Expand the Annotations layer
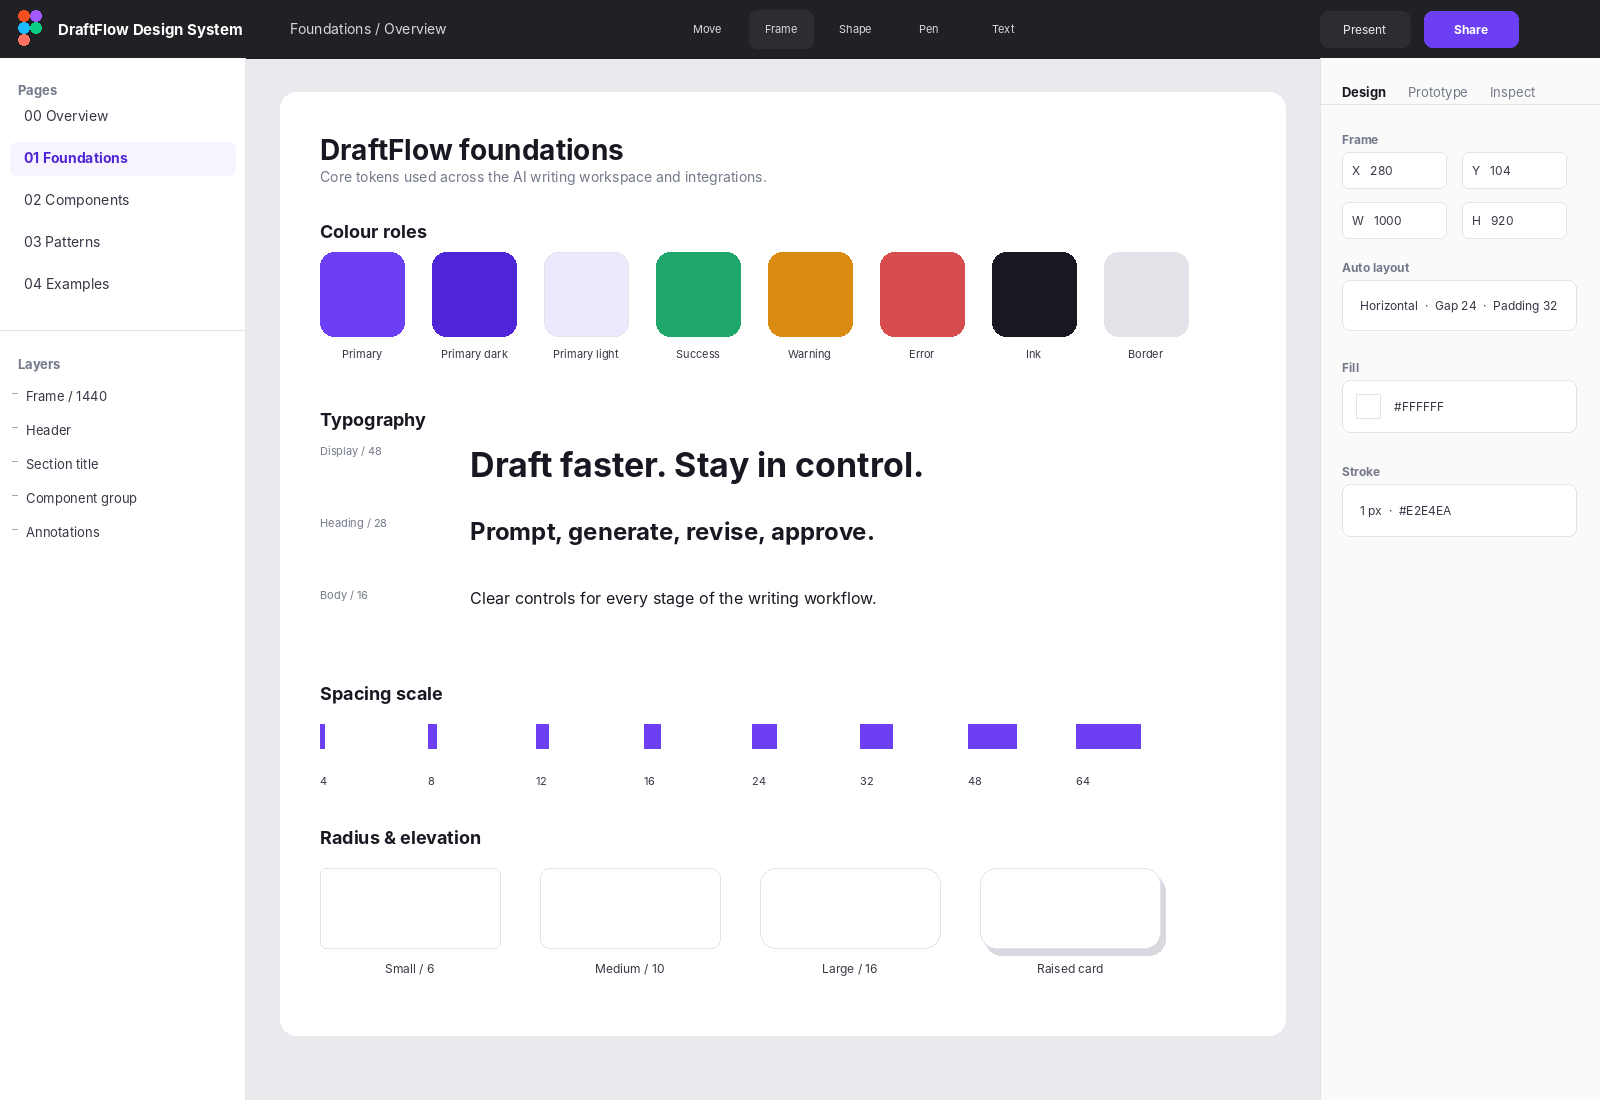This screenshot has width=1600, height=1100. (x=15, y=531)
